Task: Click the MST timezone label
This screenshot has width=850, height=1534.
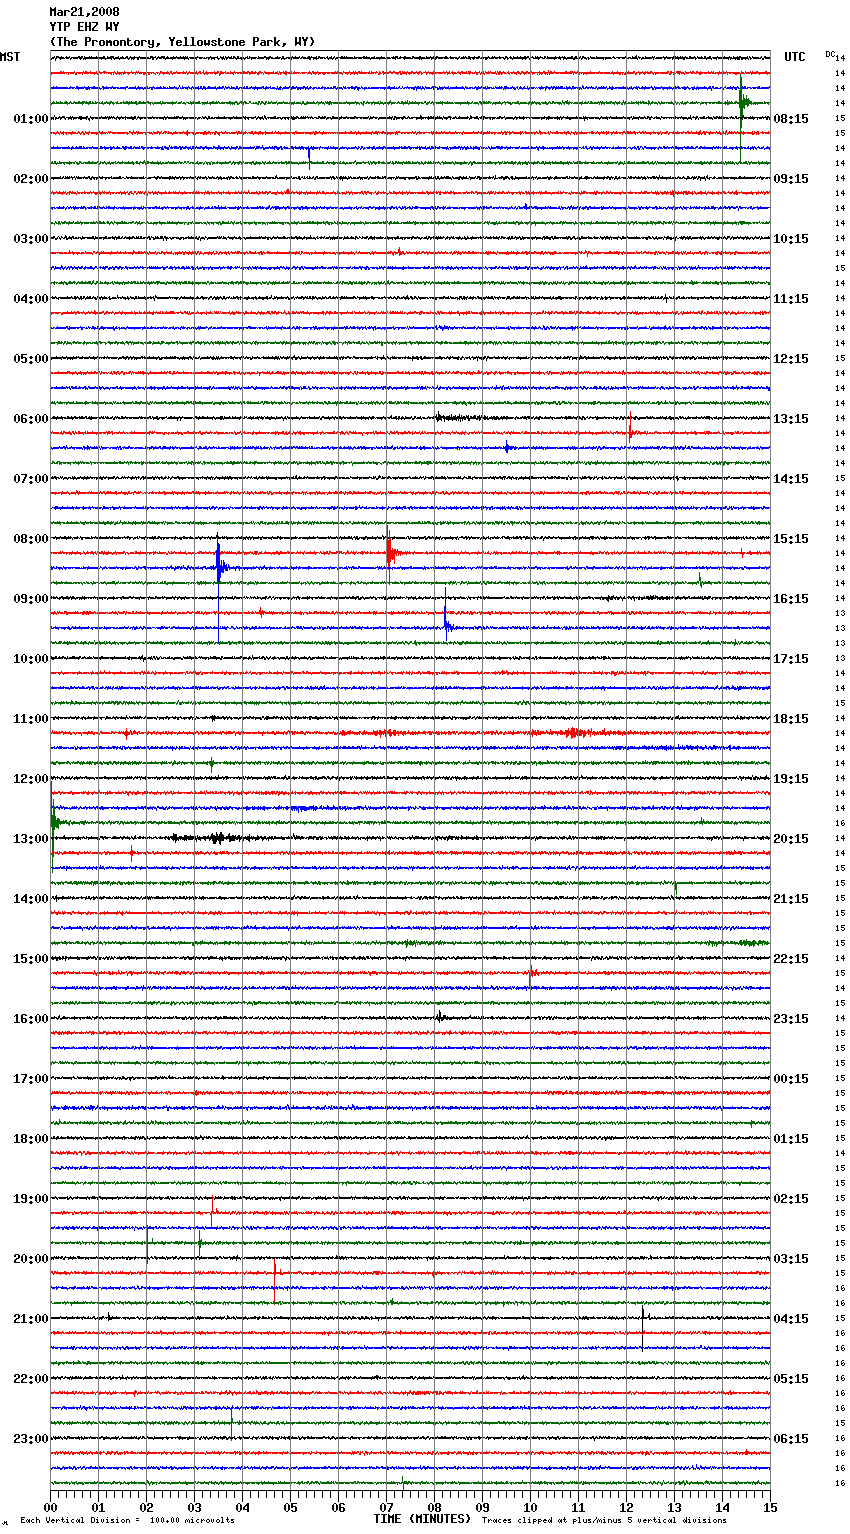Action: point(10,57)
